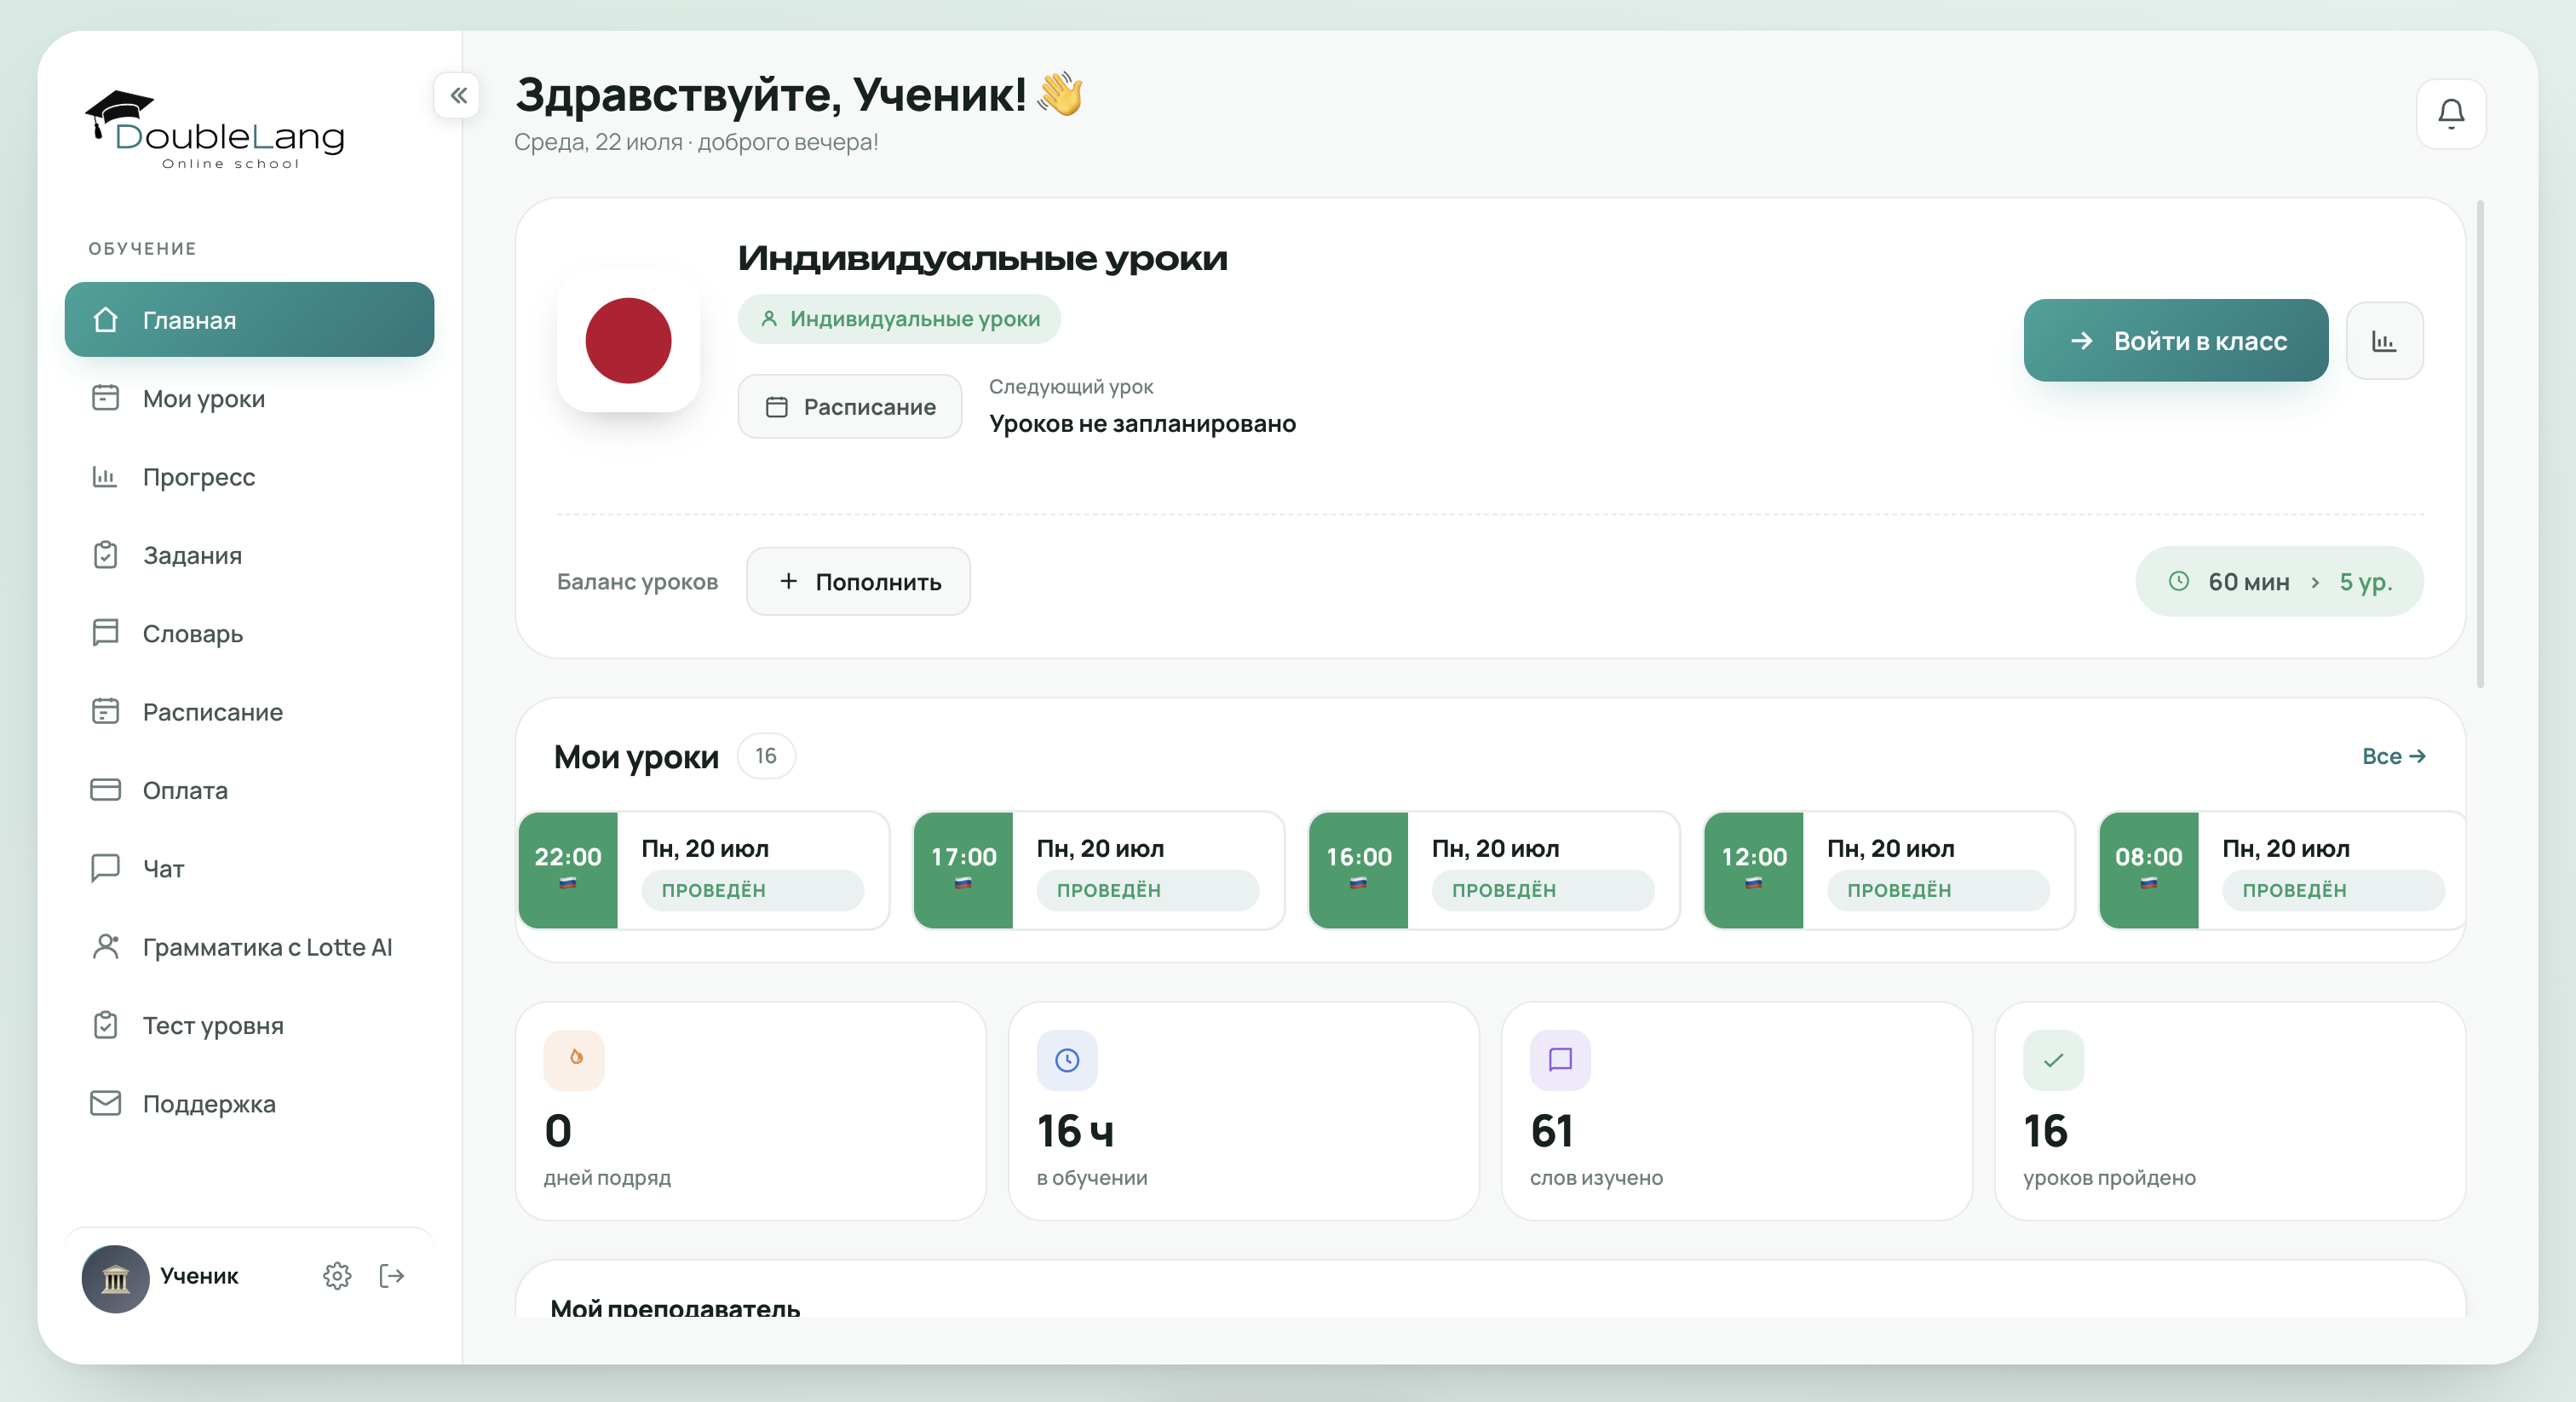Open Словарь sidebar item
2576x1402 pixels.
(x=249, y=633)
